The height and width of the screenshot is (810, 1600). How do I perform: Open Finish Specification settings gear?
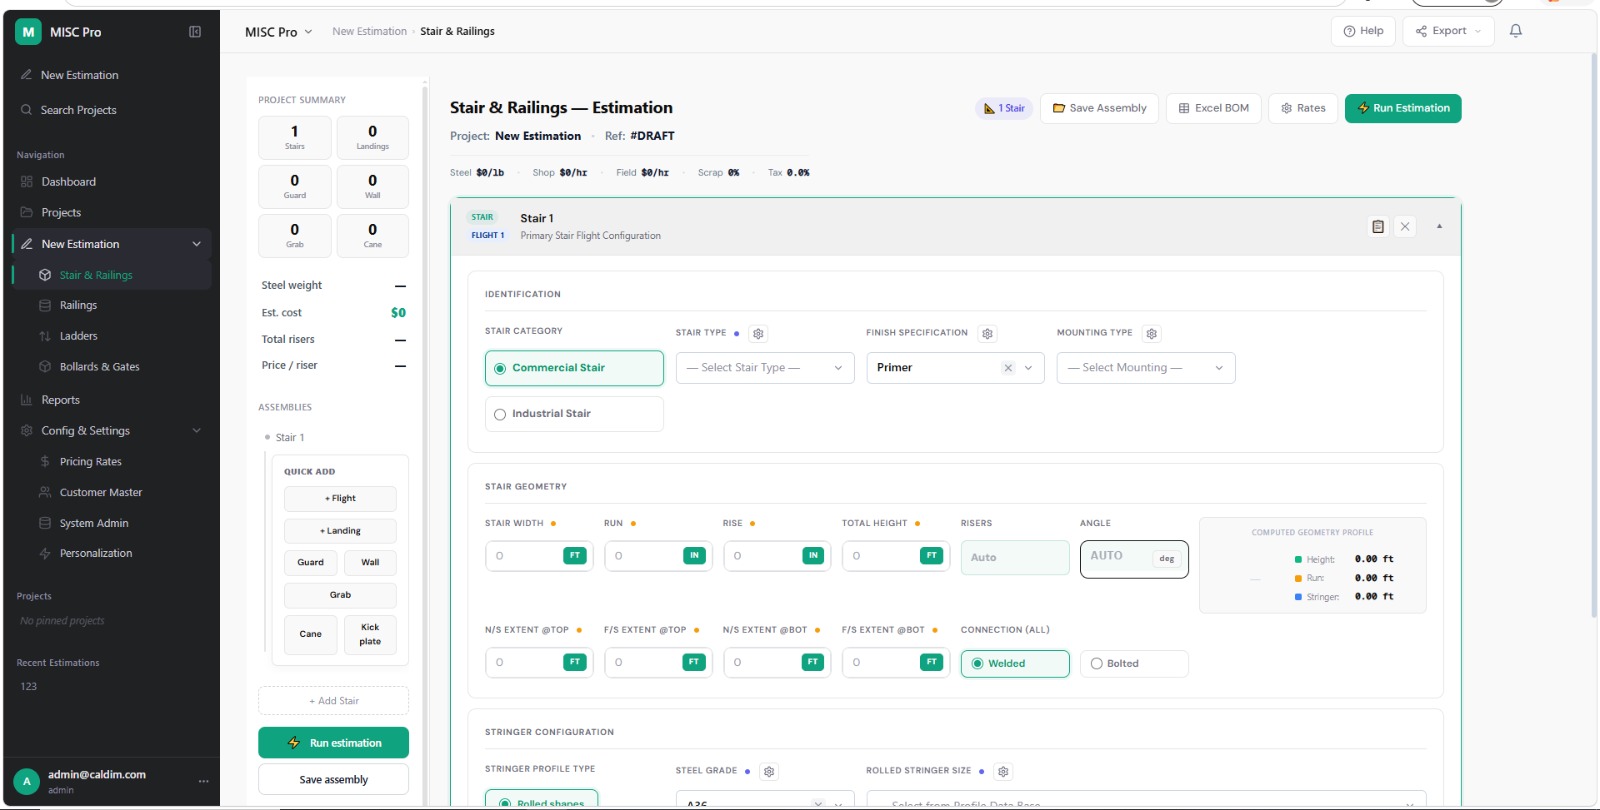(987, 334)
